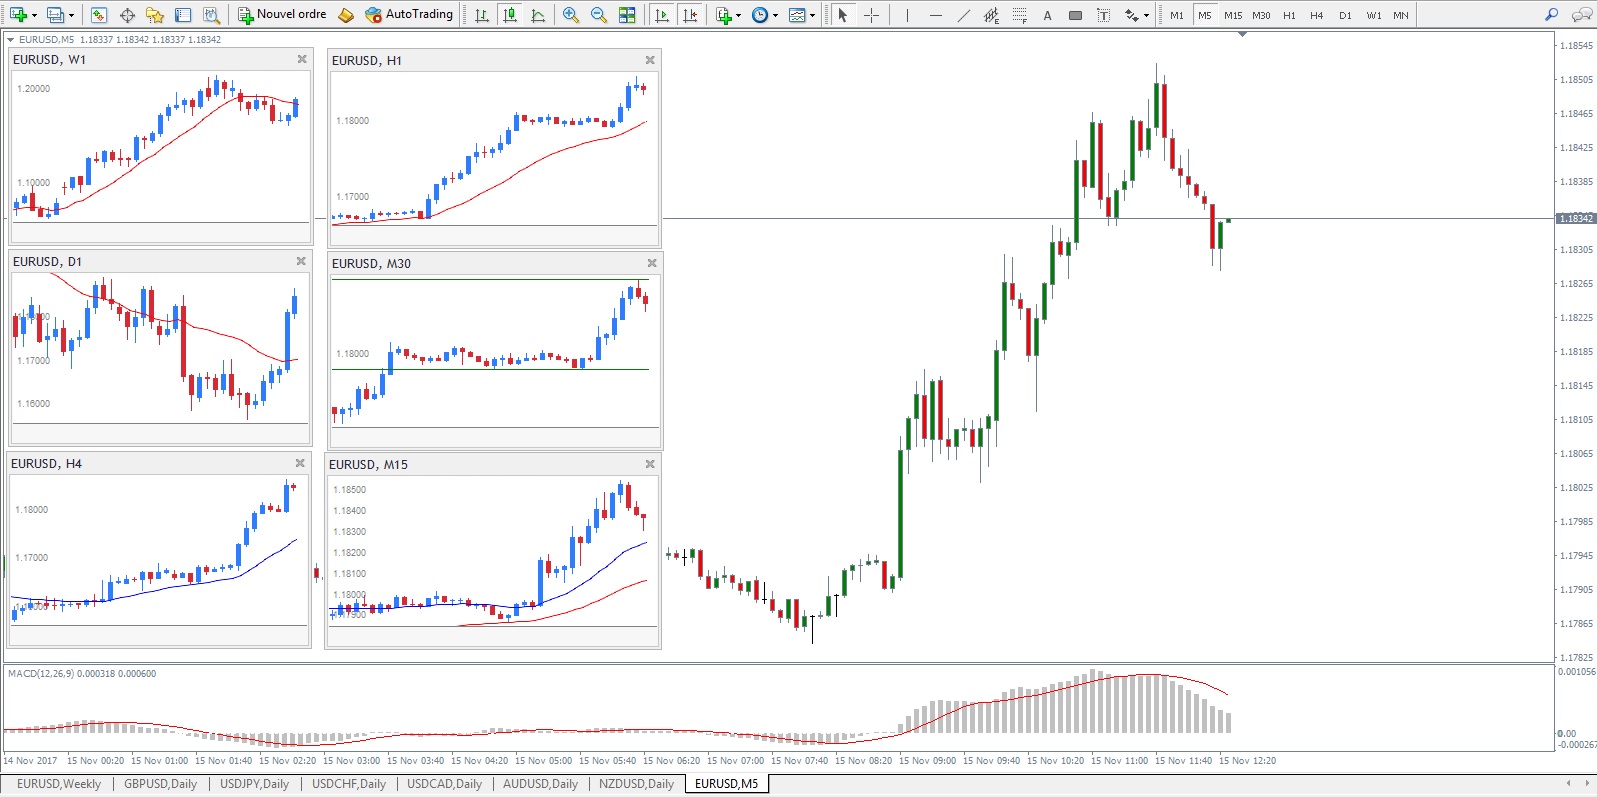This screenshot has height=797, width=1597.
Task: Click the Zoom In magnifier icon
Action: (571, 15)
